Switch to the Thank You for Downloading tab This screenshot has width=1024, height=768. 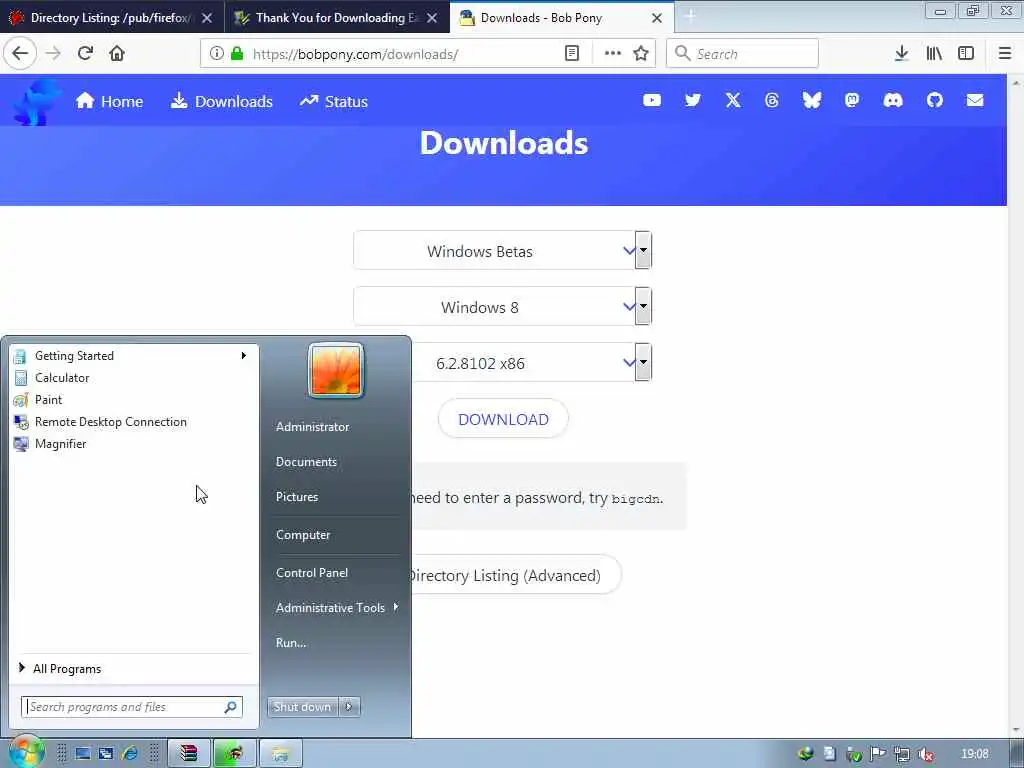click(x=336, y=18)
